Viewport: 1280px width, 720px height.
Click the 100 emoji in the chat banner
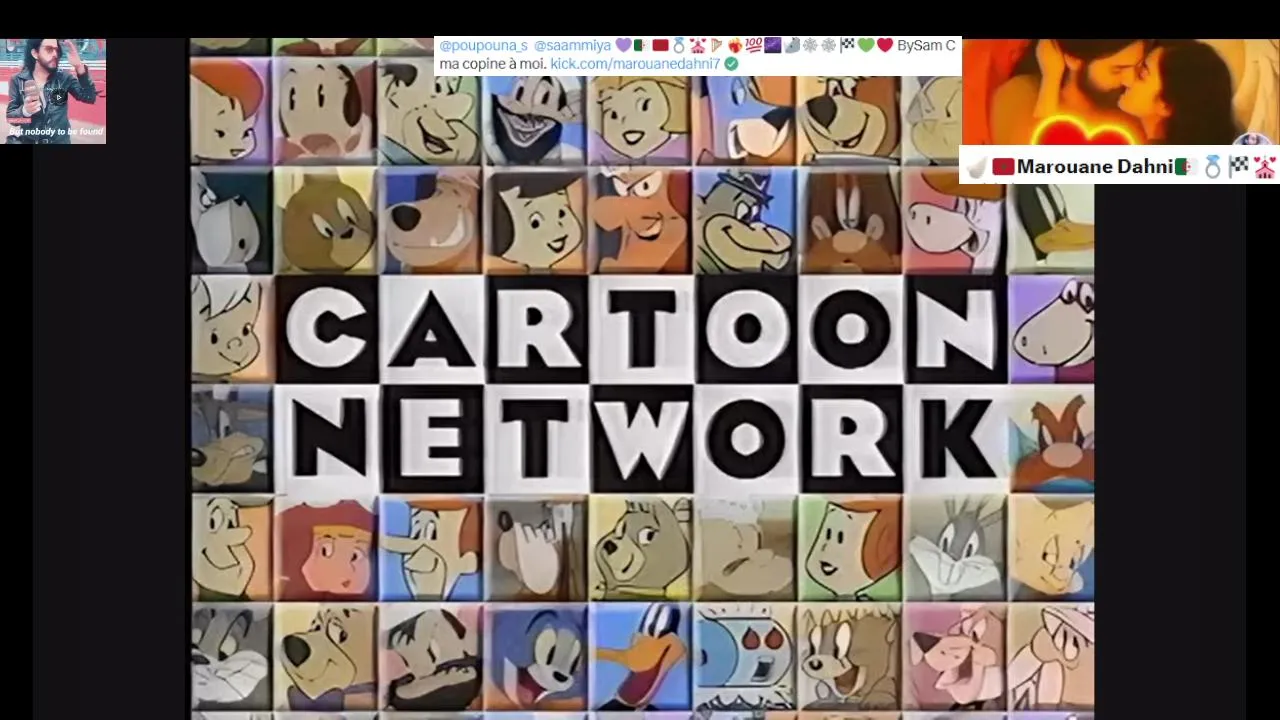point(753,46)
